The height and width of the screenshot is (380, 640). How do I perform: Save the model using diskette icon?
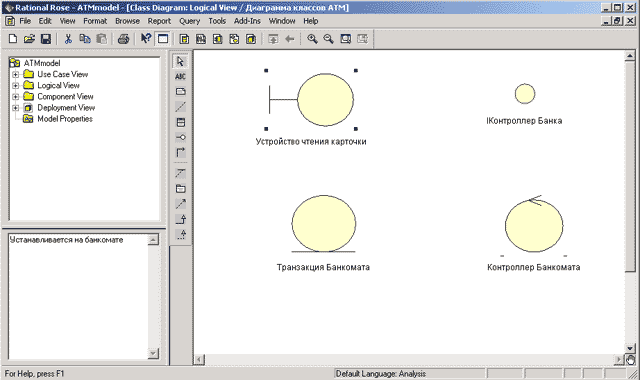[46, 39]
